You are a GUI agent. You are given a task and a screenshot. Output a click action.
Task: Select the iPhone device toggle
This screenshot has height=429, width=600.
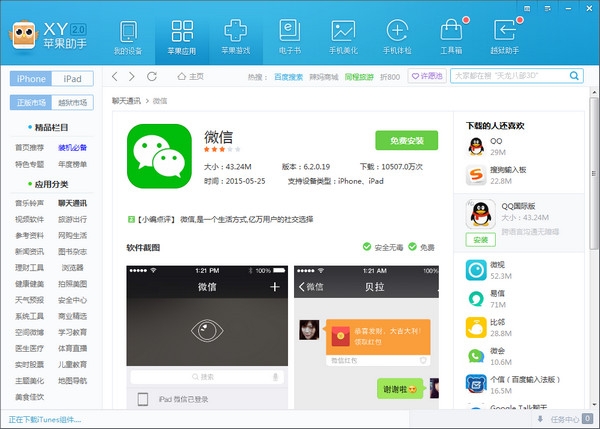click(x=30, y=78)
